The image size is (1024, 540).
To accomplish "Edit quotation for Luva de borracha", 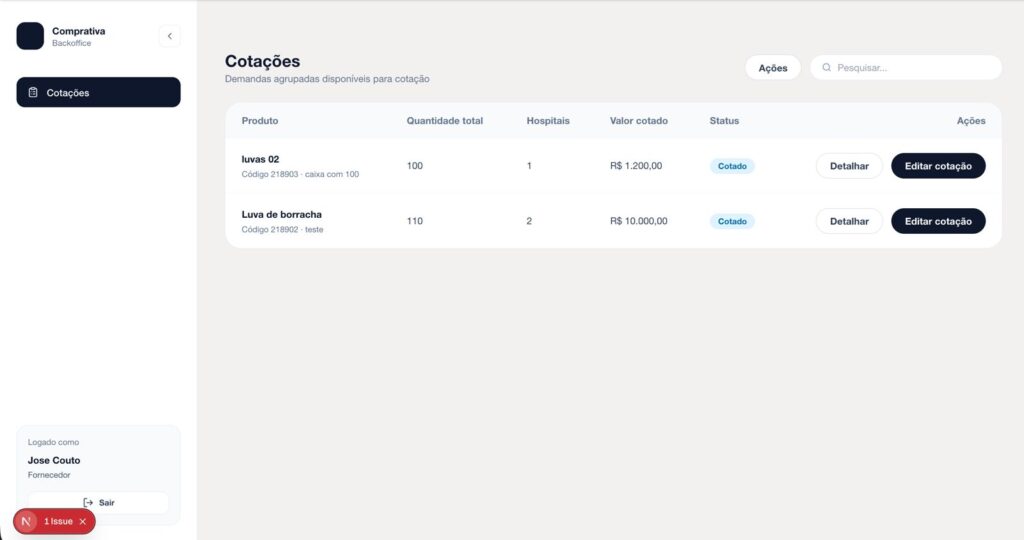I will [937, 221].
